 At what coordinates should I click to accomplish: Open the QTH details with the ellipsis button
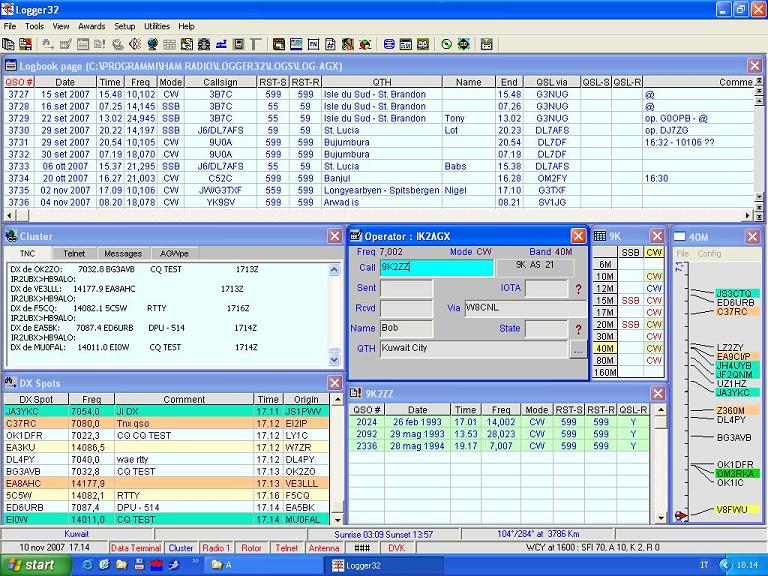(x=577, y=349)
